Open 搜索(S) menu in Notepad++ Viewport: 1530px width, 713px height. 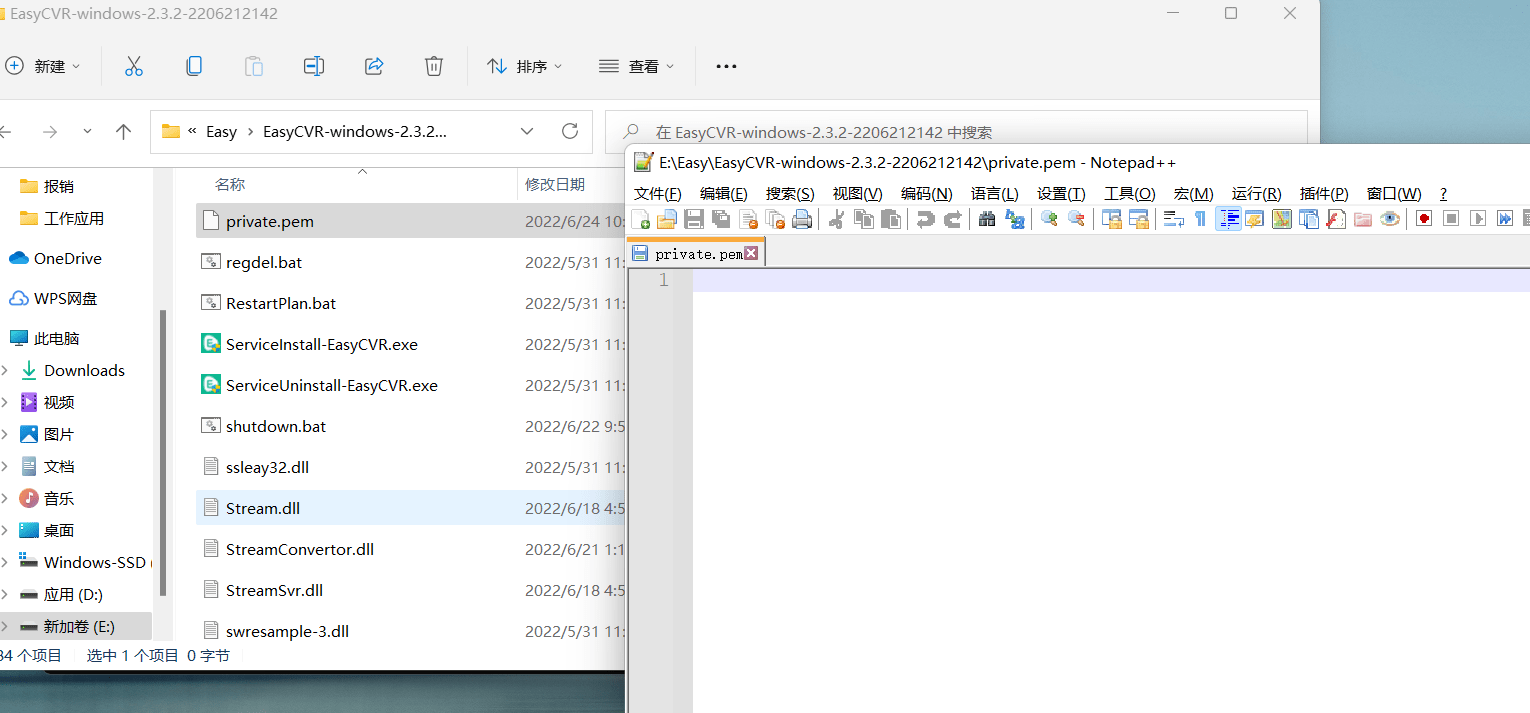pyautogui.click(x=790, y=194)
